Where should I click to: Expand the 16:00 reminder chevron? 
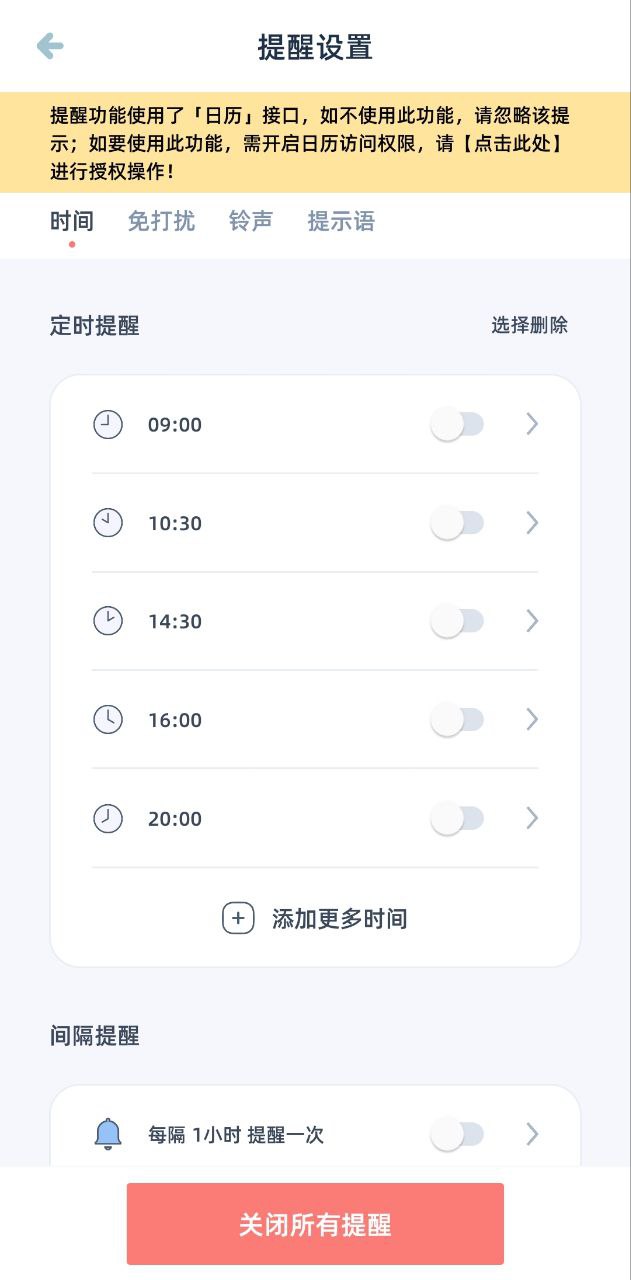pyautogui.click(x=532, y=720)
